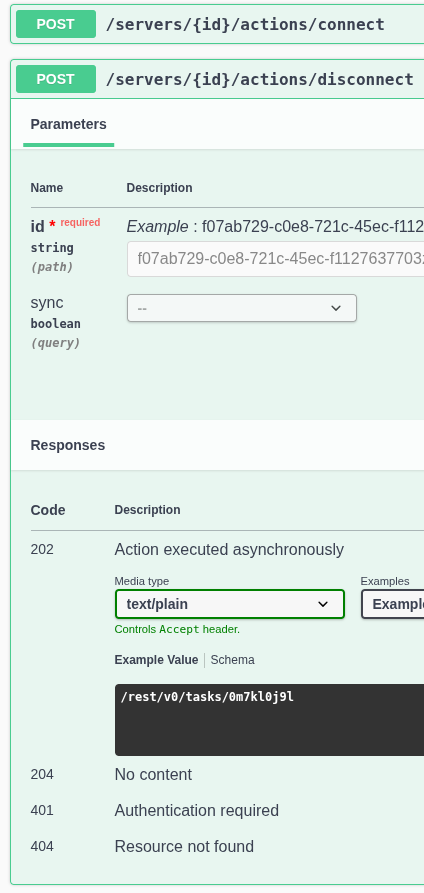Image resolution: width=424 pixels, height=893 pixels.
Task: Expand the /servers/{id}/actions/connect endpoint
Action: point(245,24)
